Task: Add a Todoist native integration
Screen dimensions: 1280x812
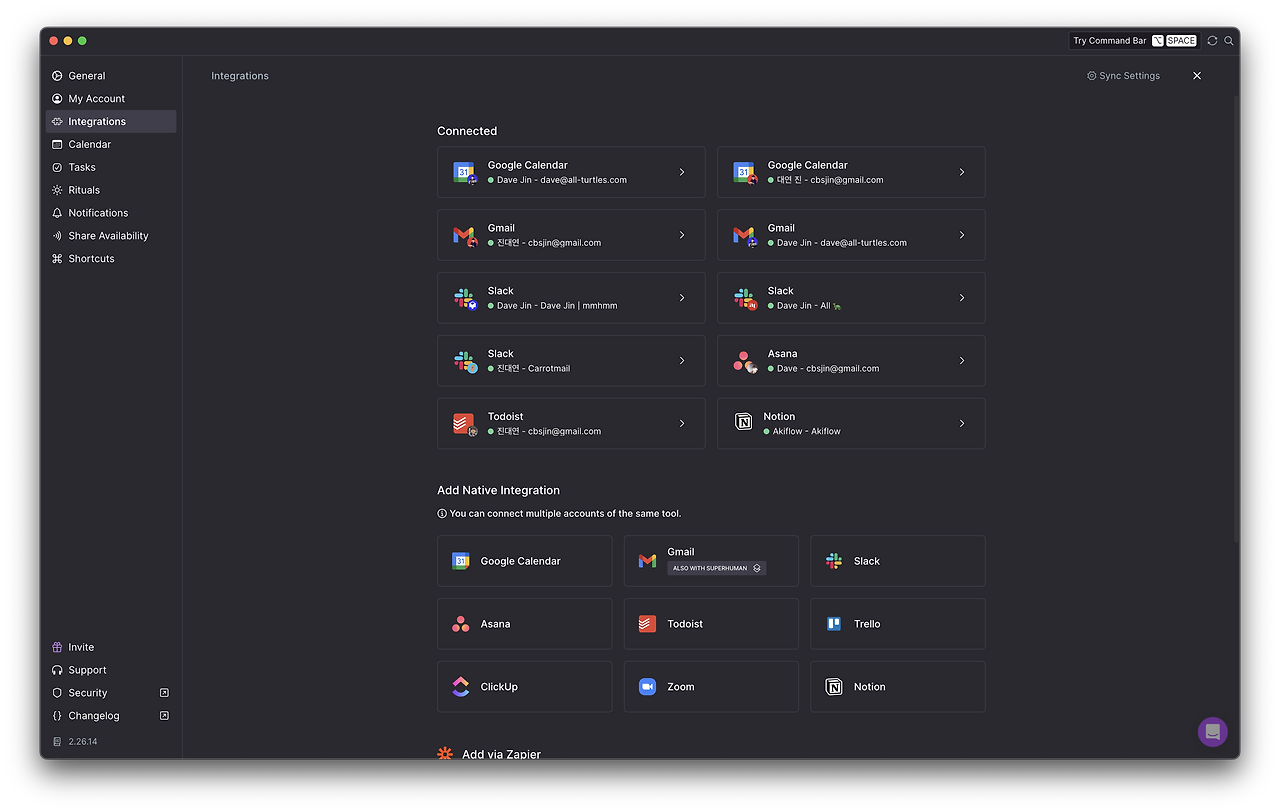Action: [x=711, y=624]
